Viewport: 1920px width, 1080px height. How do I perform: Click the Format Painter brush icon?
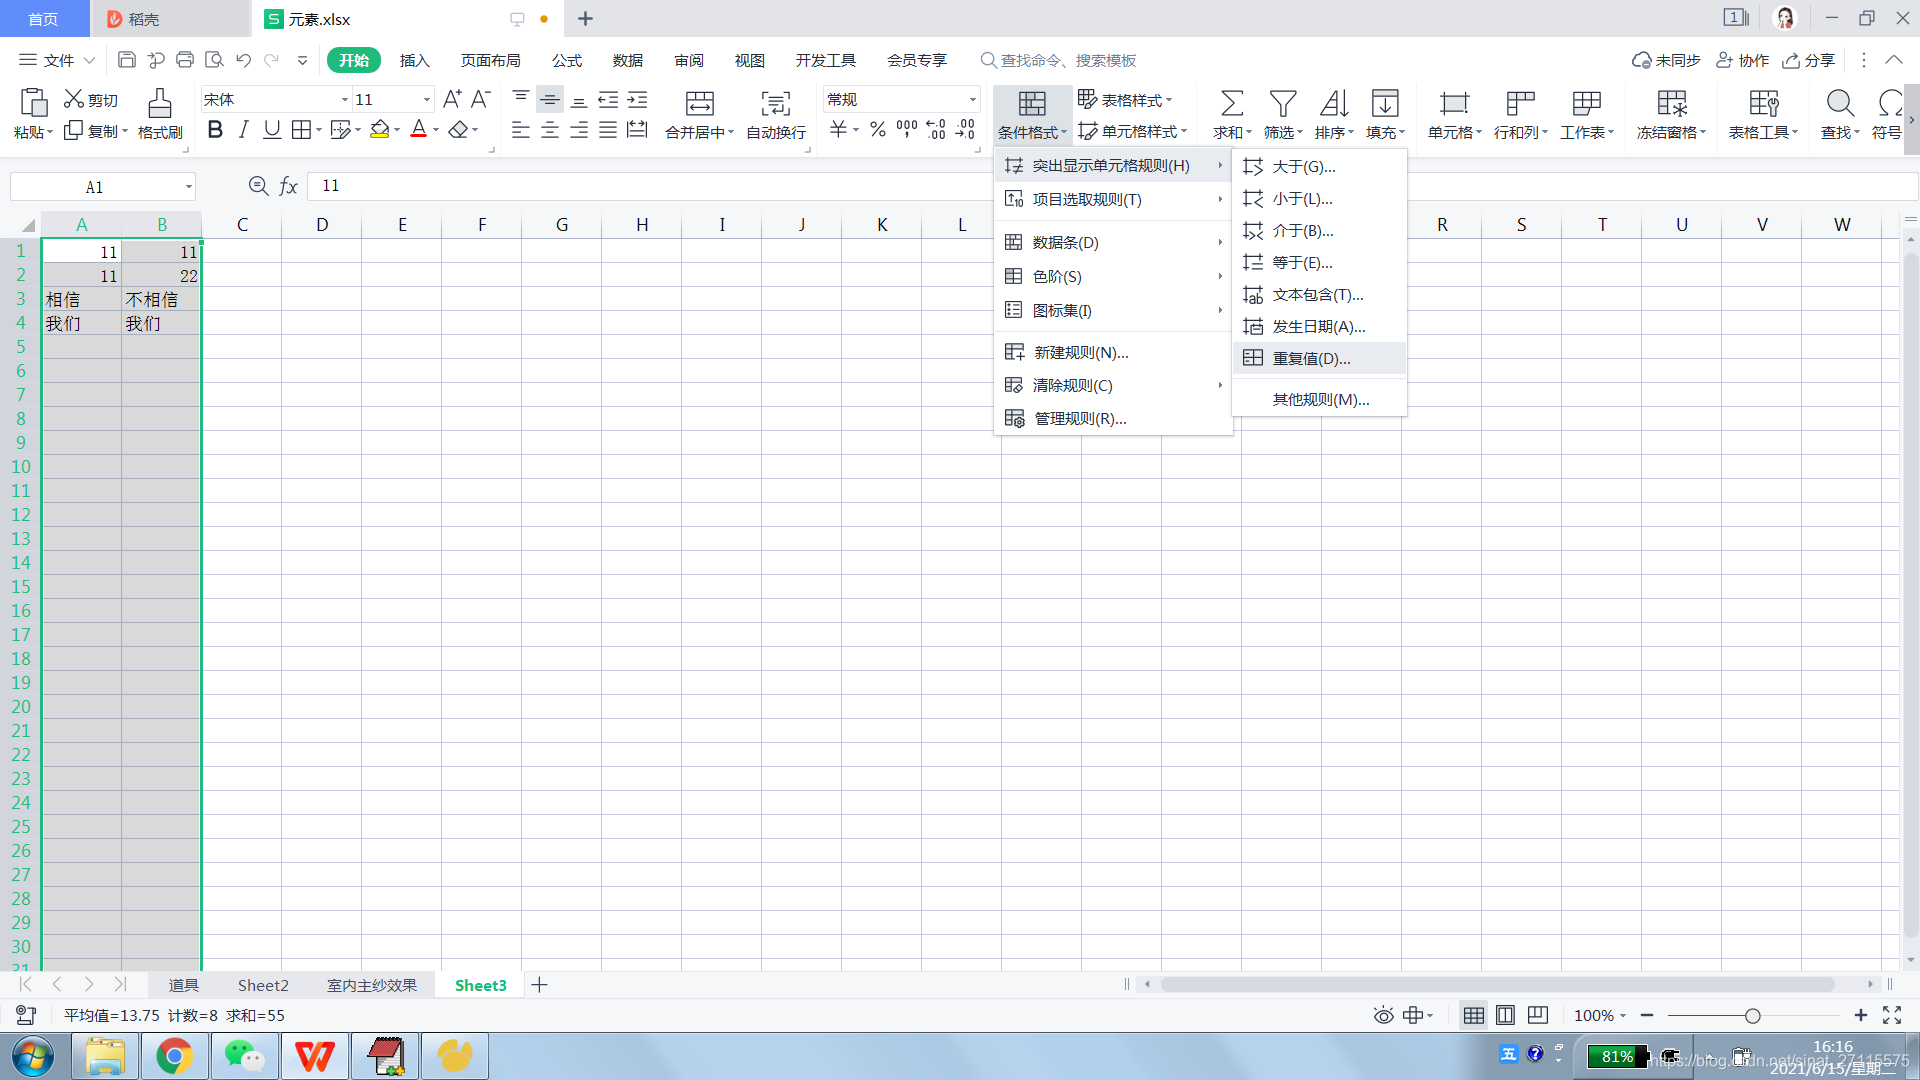click(160, 104)
